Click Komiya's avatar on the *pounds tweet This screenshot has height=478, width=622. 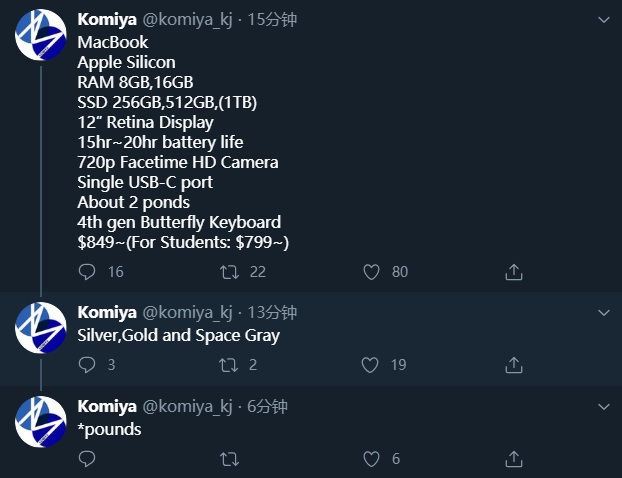[41, 421]
